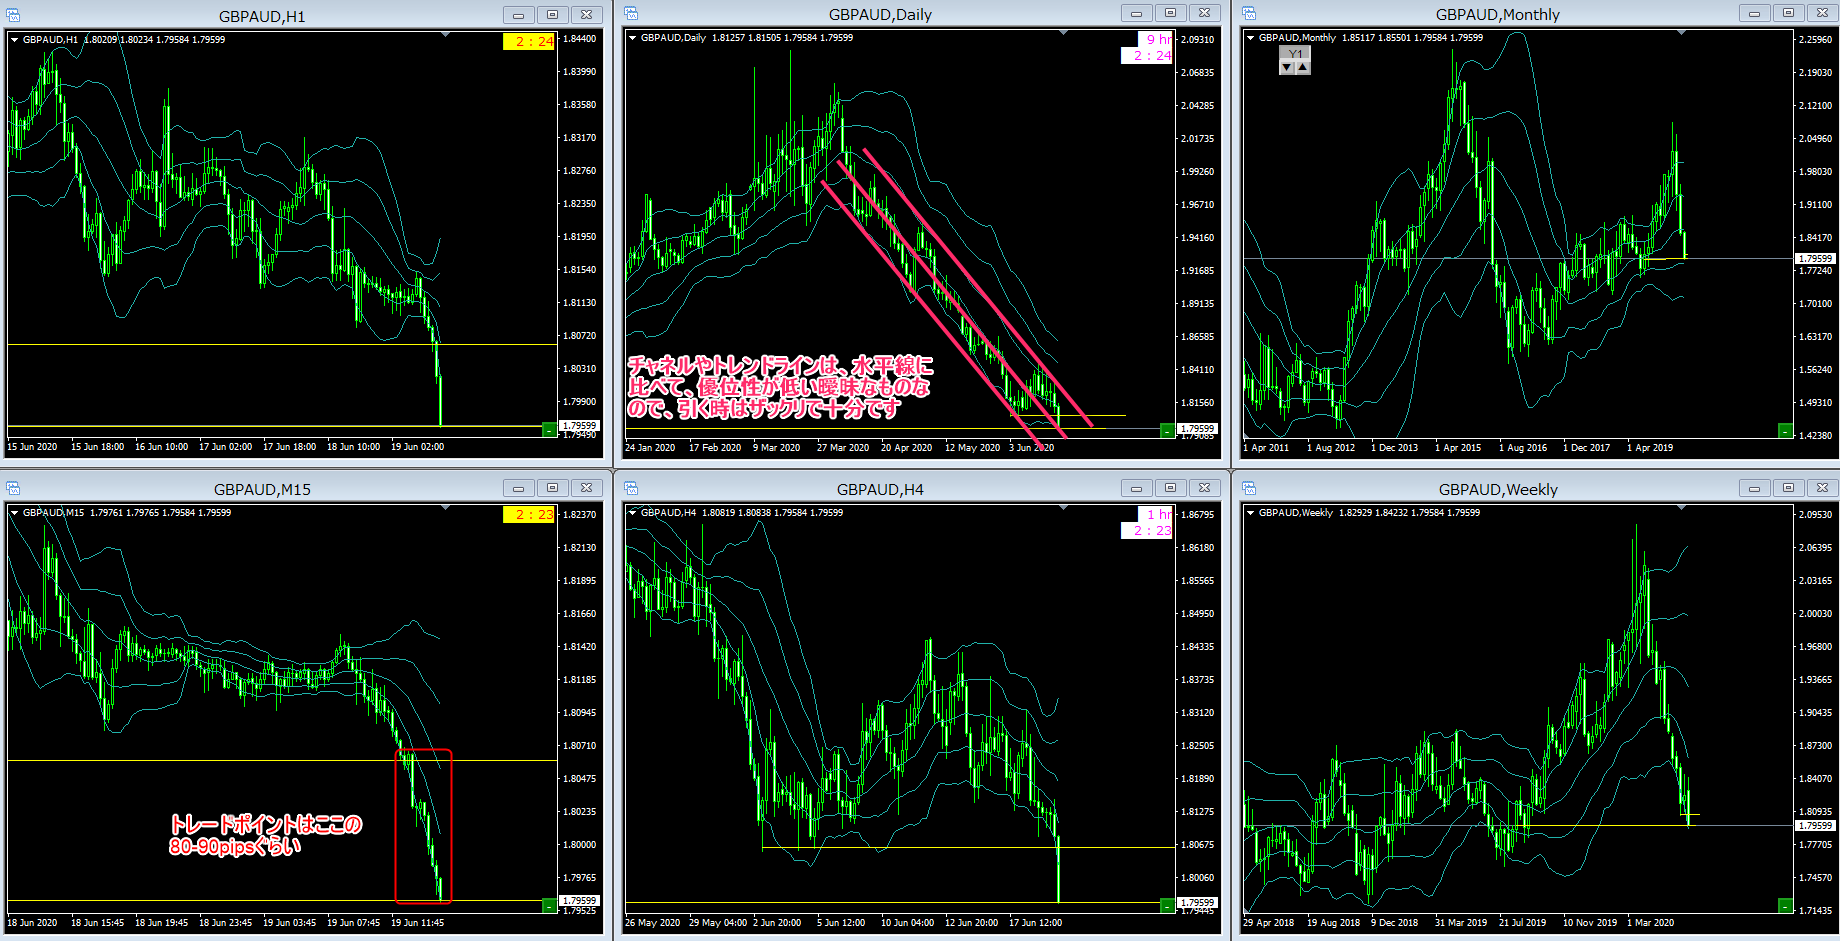The width and height of the screenshot is (1840, 941).
Task: Toggle the green minus box on H1 chart
Action: [548, 429]
